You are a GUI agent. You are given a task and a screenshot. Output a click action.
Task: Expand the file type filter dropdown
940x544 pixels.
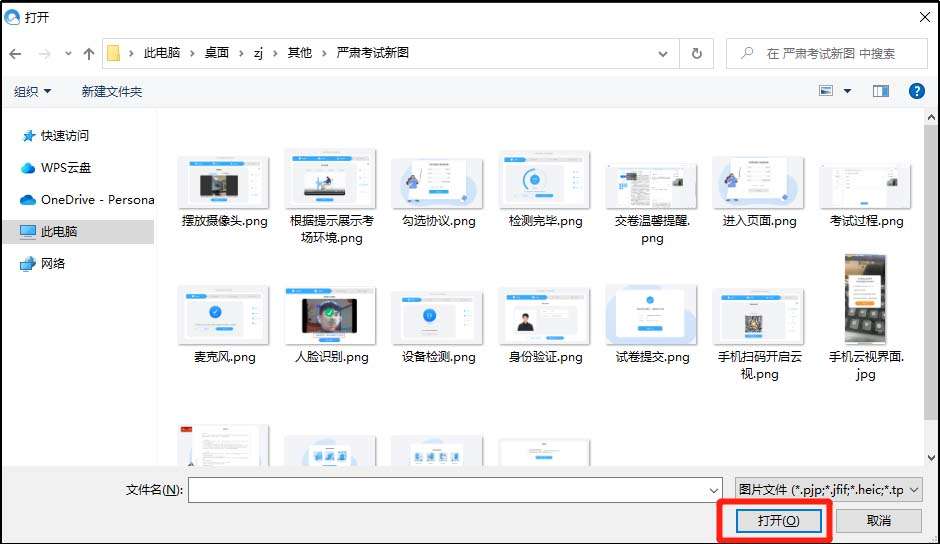pos(914,490)
